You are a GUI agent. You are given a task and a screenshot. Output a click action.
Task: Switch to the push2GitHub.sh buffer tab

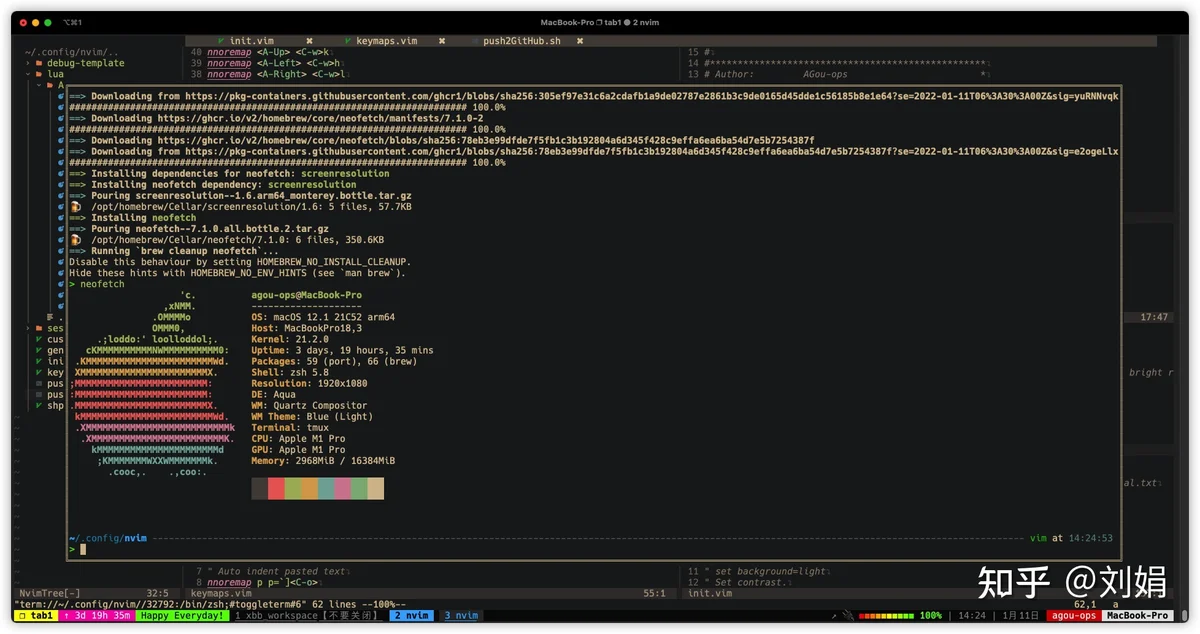[x=521, y=41]
